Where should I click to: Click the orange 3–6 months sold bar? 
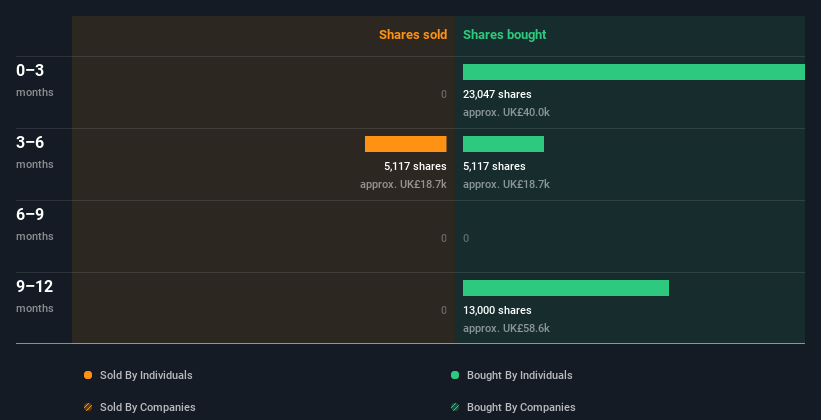click(406, 144)
